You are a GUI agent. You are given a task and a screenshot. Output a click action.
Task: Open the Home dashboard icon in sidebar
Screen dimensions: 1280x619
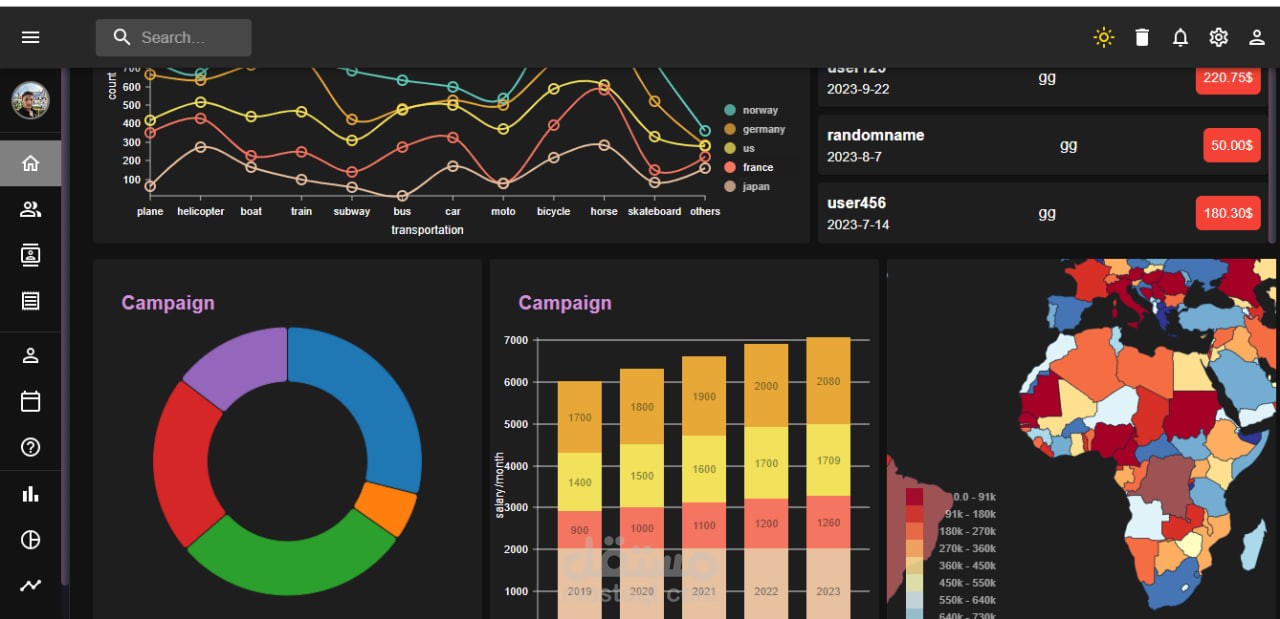point(30,163)
